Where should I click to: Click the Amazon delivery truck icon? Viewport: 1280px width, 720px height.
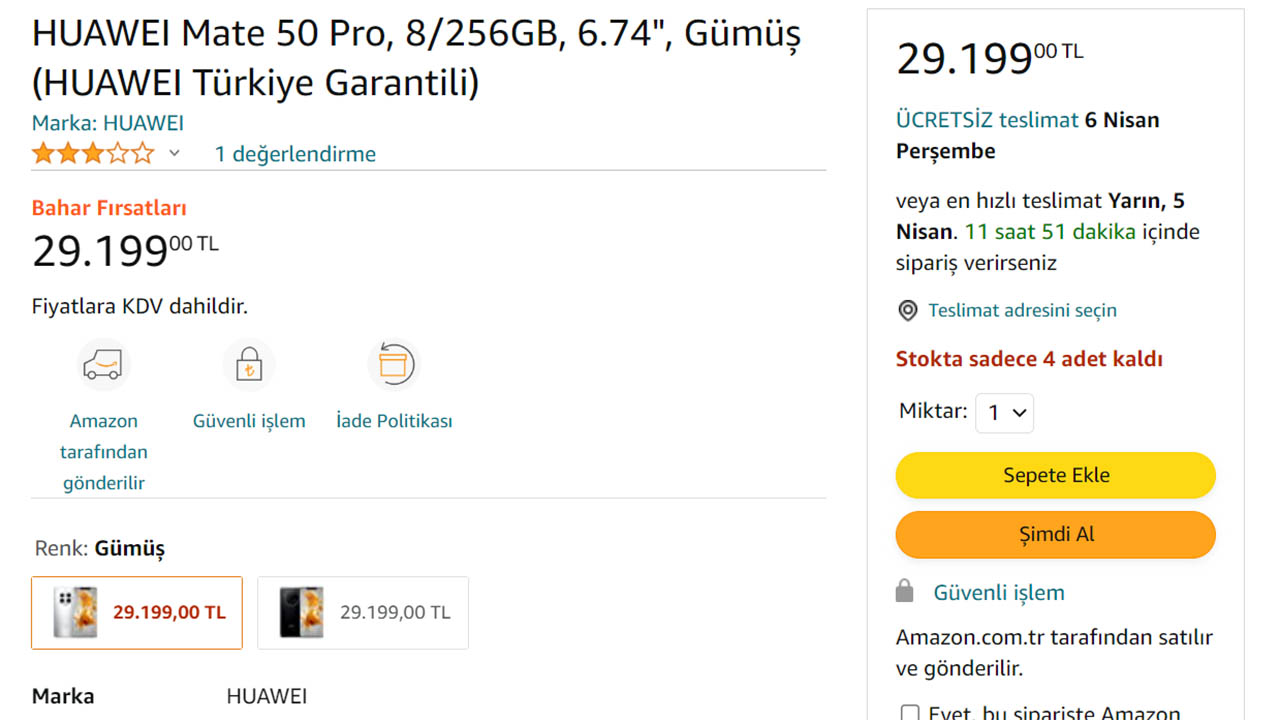[103, 364]
